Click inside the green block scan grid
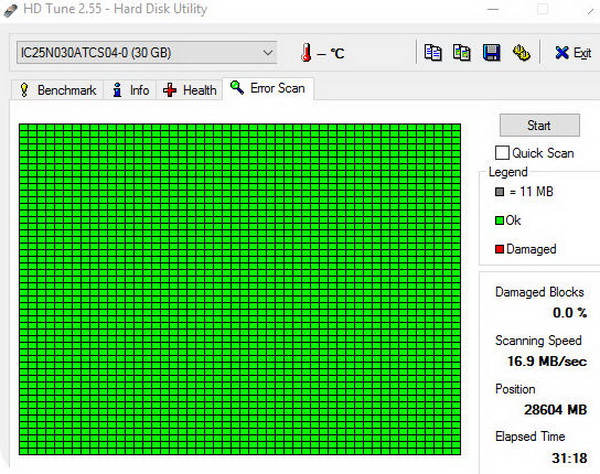The height and width of the screenshot is (474, 600). coord(240,290)
